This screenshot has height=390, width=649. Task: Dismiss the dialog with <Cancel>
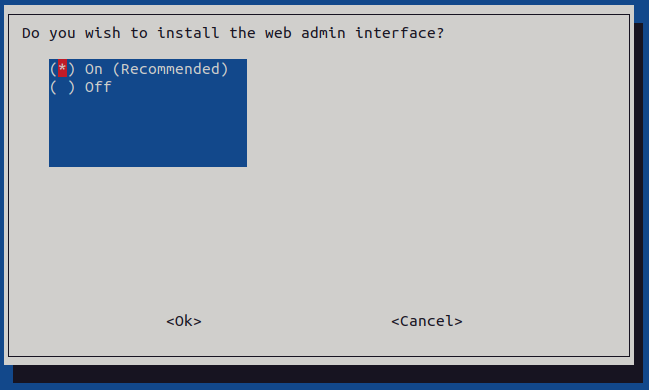tap(427, 321)
